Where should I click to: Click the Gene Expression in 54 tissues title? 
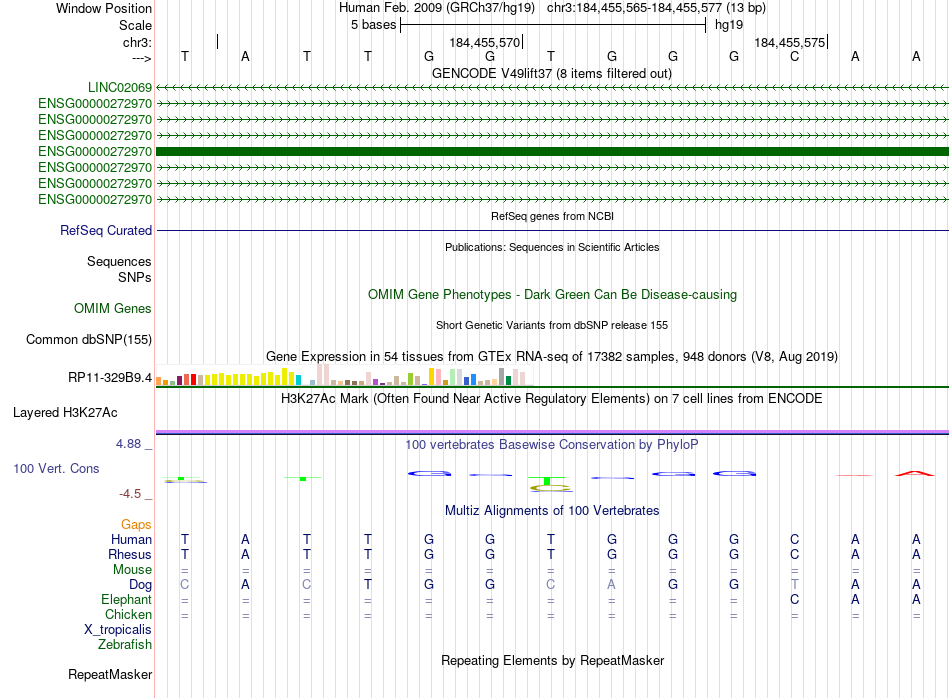point(552,356)
